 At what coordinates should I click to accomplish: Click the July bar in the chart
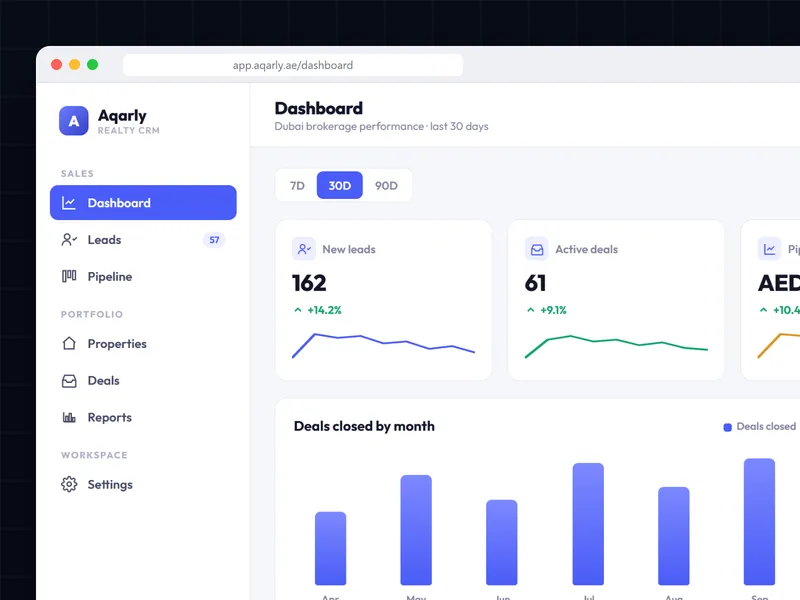click(588, 524)
